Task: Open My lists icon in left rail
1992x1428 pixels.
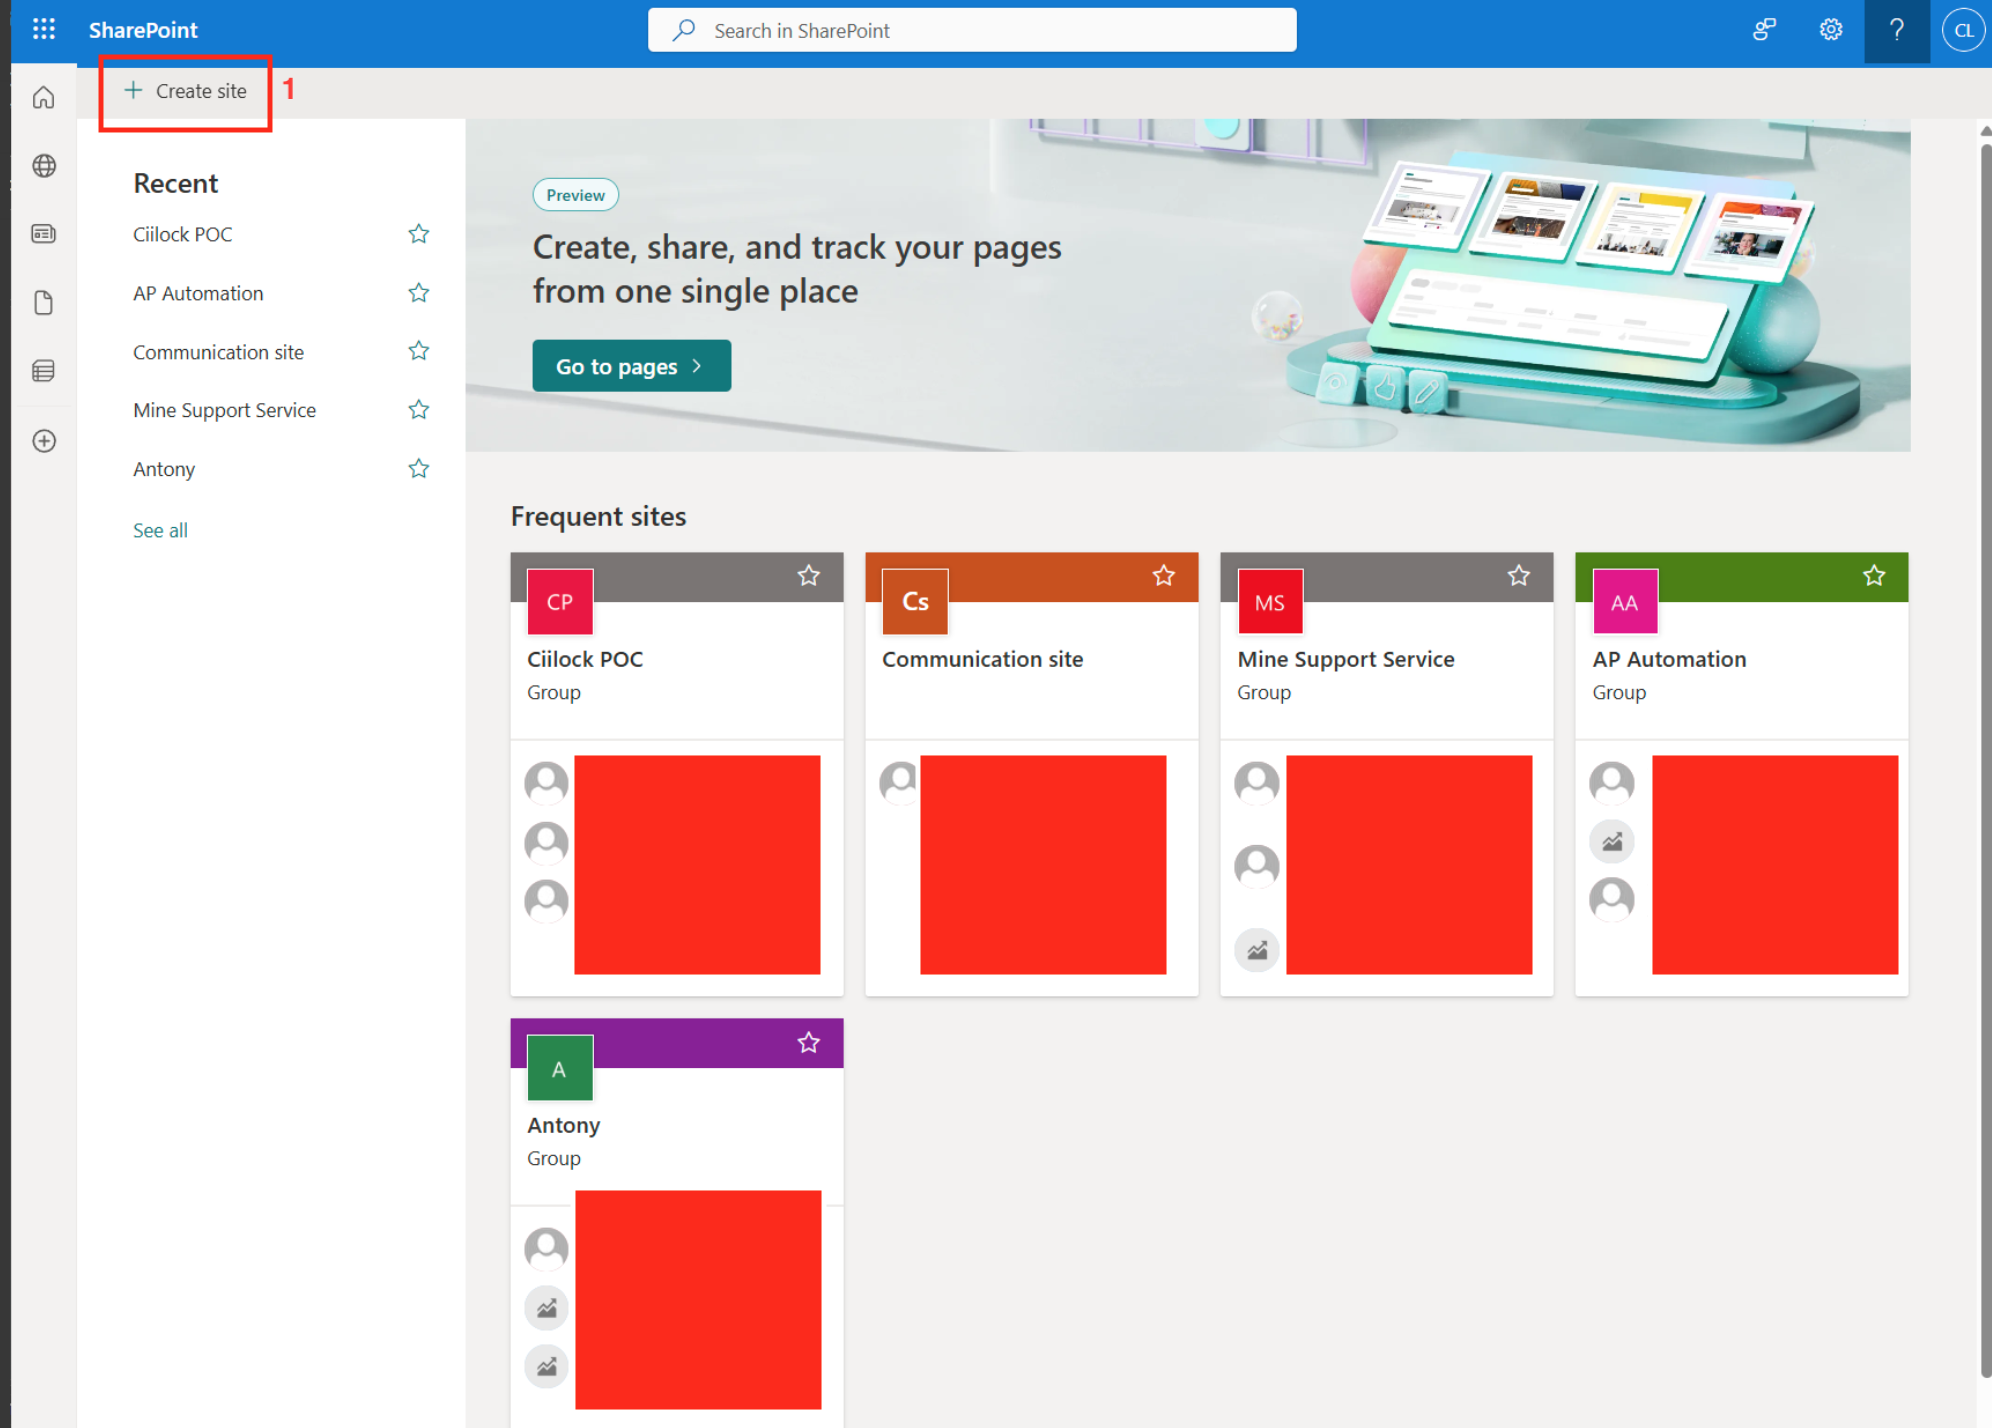Action: (x=44, y=371)
